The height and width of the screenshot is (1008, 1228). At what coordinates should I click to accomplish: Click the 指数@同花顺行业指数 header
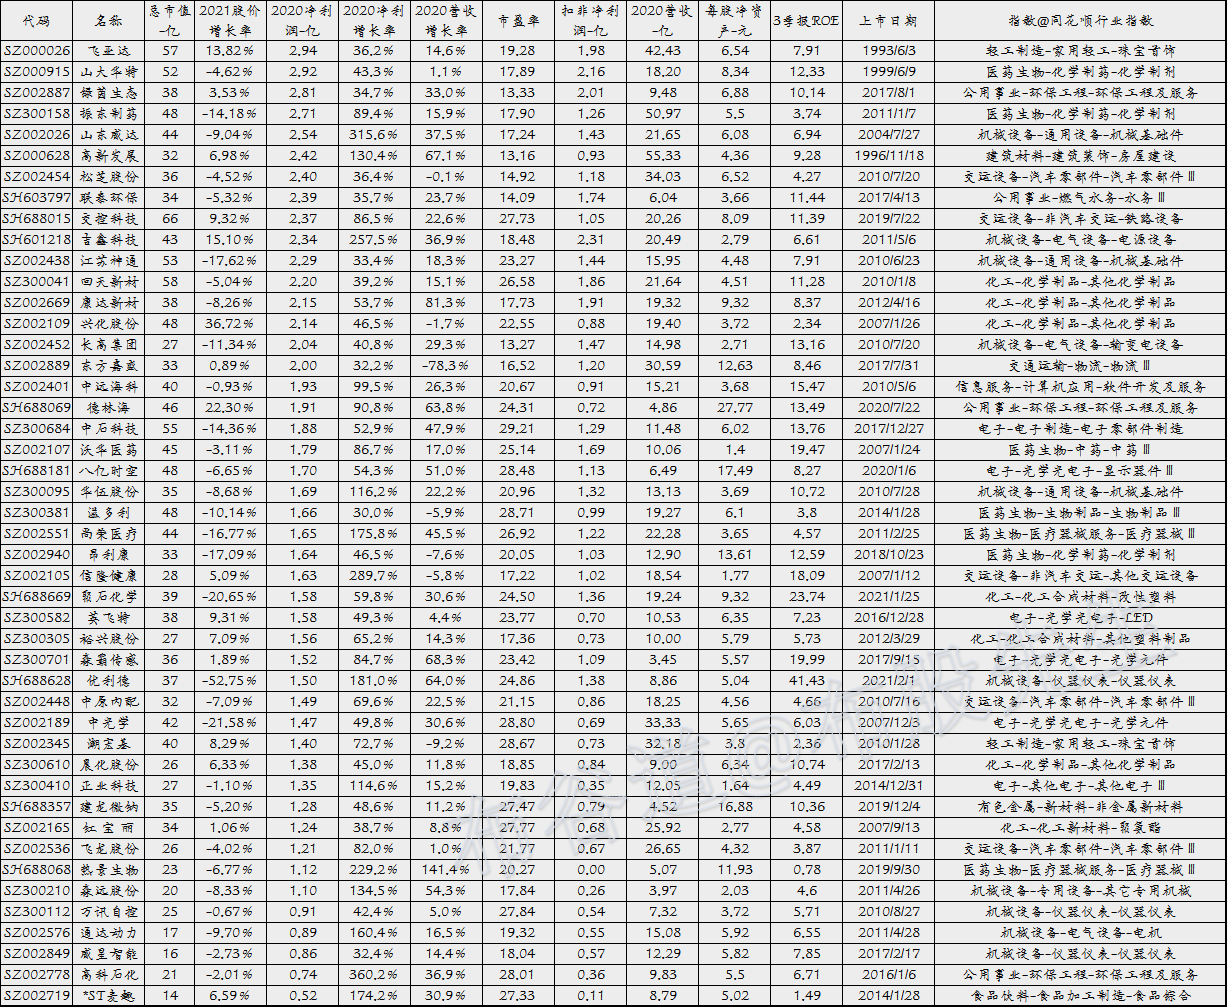pyautogui.click(x=1081, y=20)
